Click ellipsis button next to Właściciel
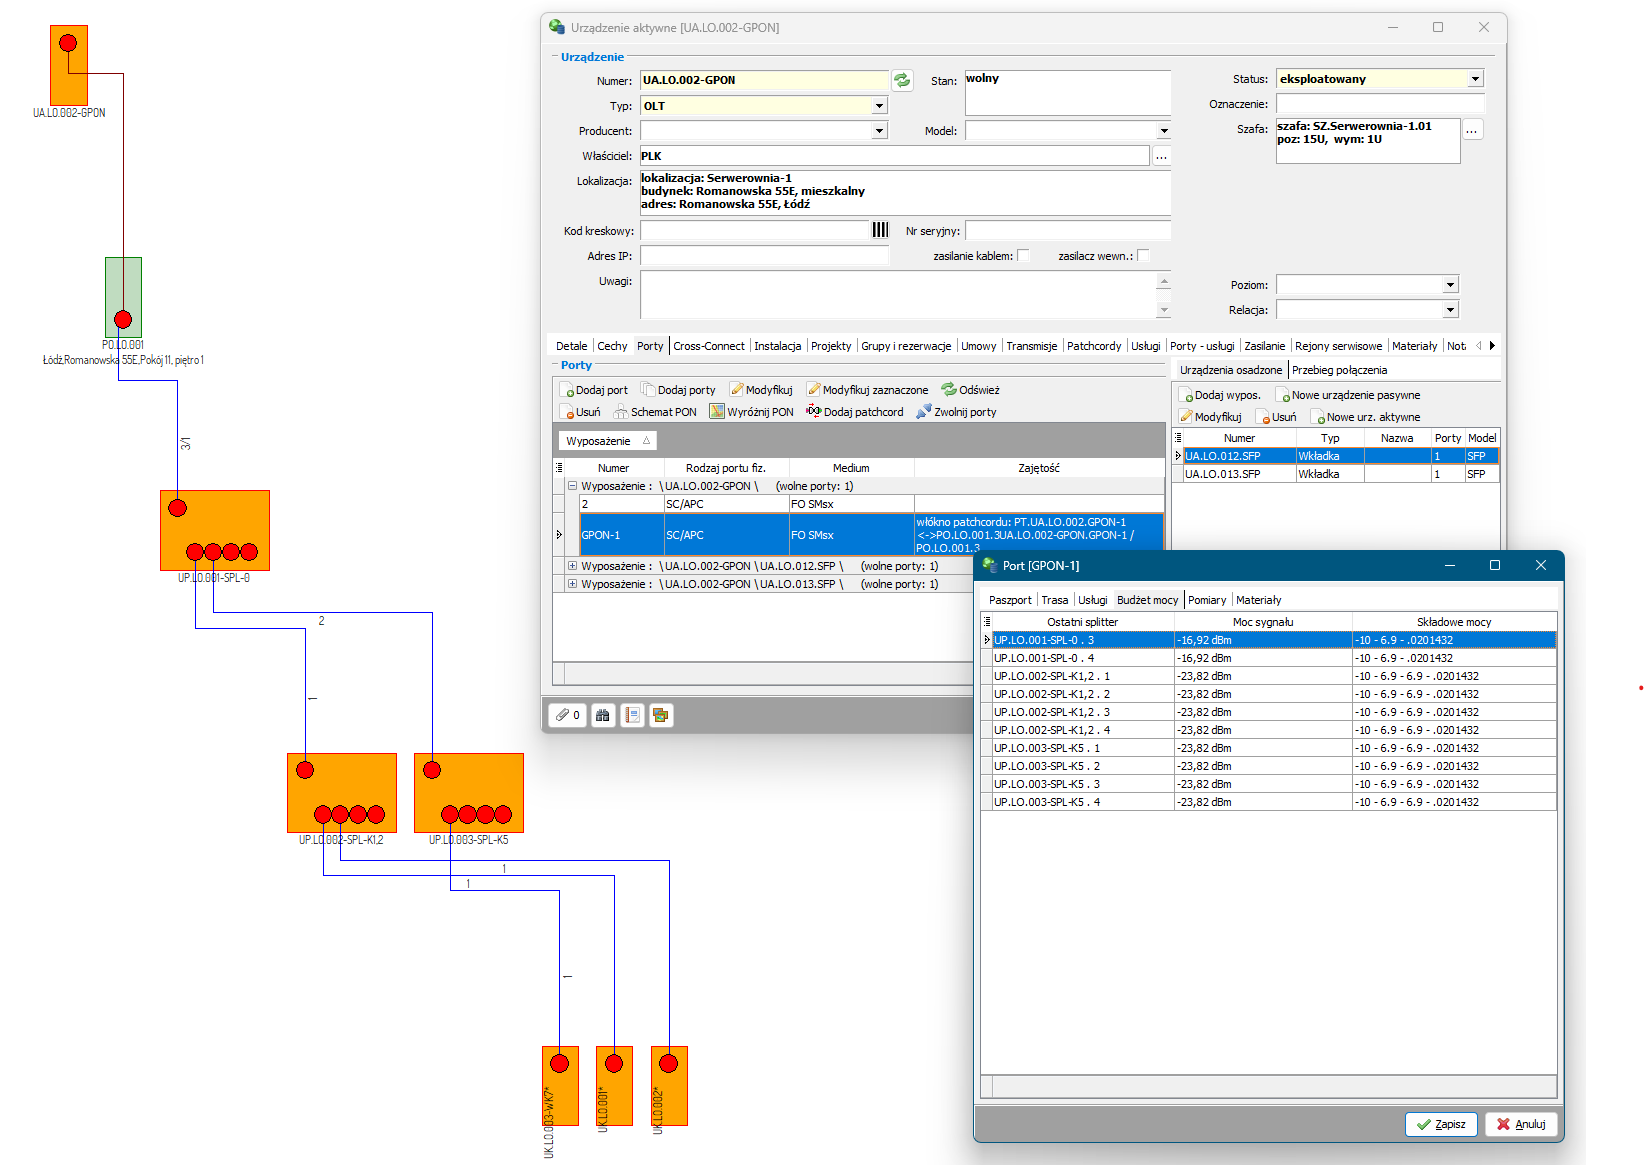 click(1161, 156)
